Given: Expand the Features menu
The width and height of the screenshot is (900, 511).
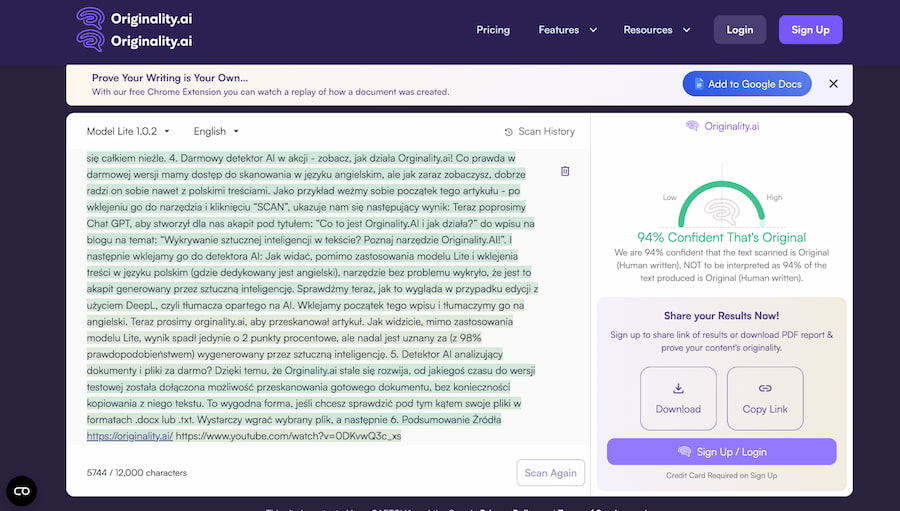Looking at the screenshot, I should click(x=567, y=30).
